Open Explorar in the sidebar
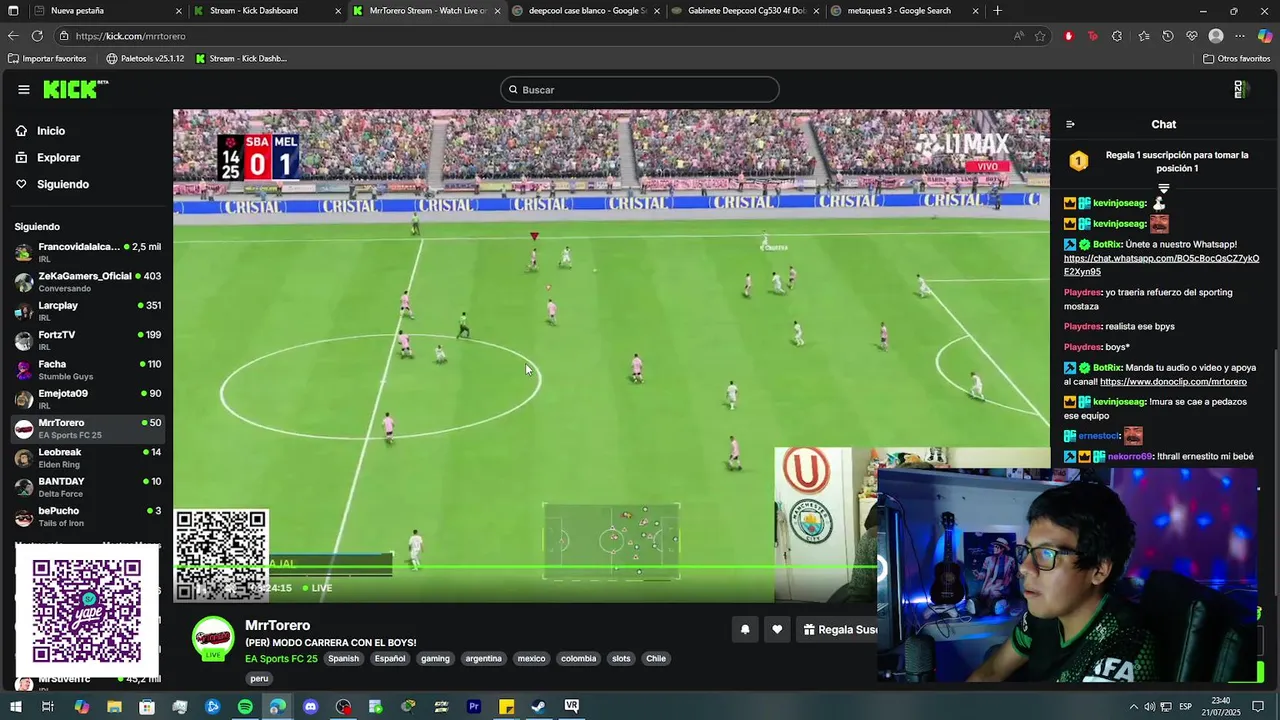Screen dimensions: 1280x720 (58, 158)
